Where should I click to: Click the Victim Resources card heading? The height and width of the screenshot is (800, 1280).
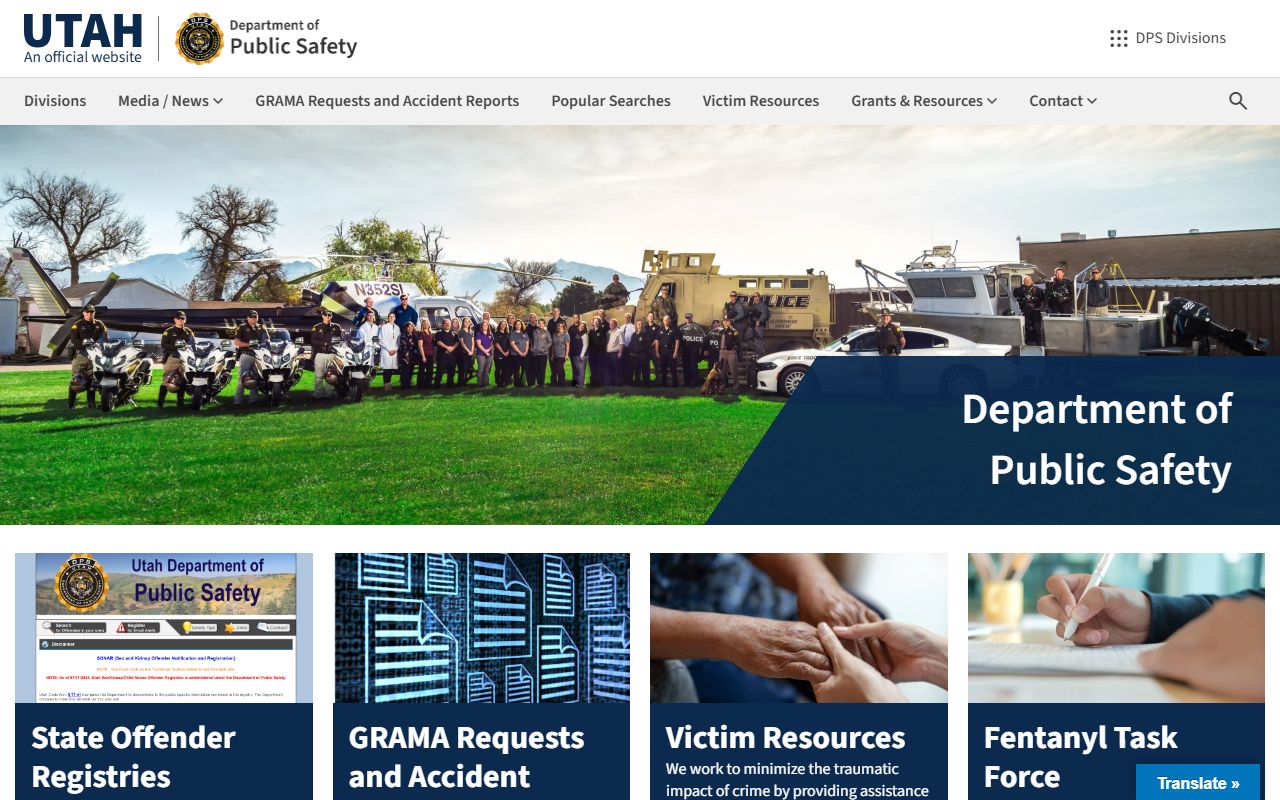coord(785,738)
